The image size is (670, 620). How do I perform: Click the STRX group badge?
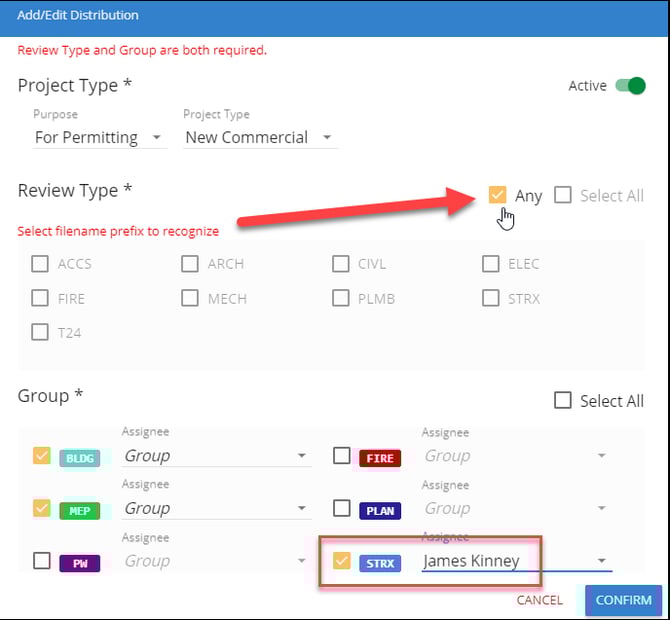point(380,563)
